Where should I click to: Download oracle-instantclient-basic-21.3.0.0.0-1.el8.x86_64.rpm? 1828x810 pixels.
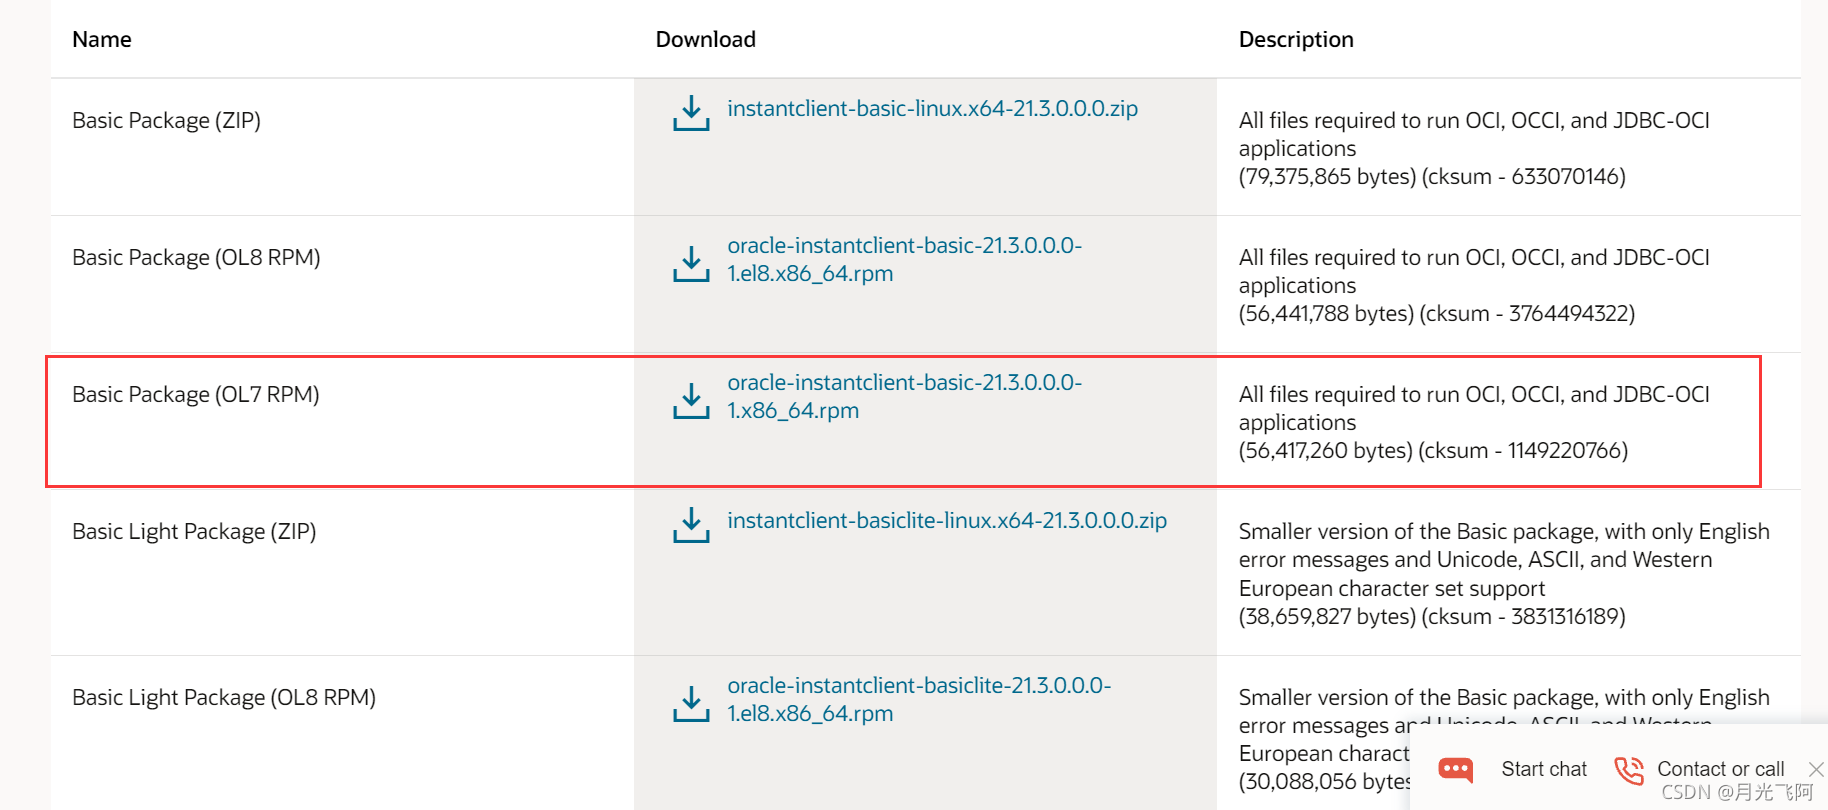tap(904, 259)
